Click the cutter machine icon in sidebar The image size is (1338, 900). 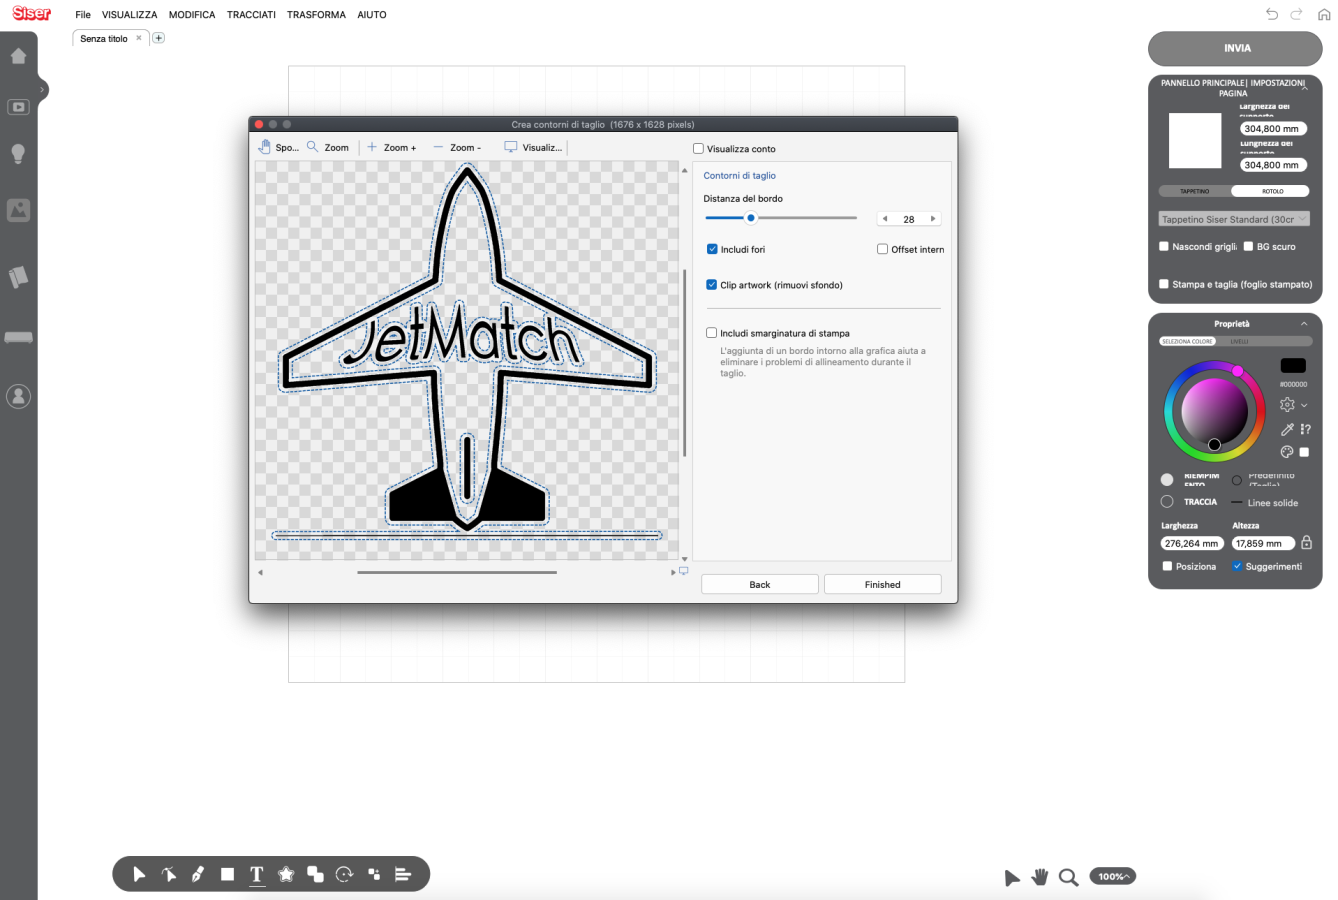[x=18, y=338]
